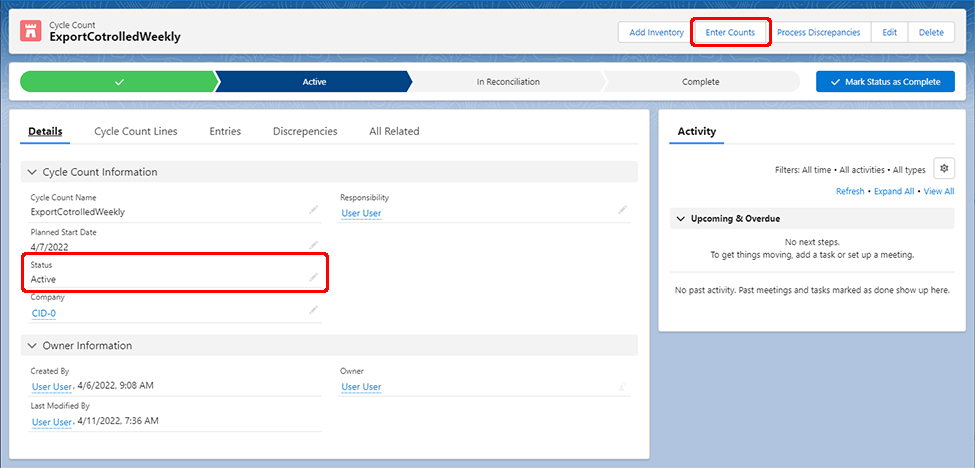The image size is (975, 468).
Task: Click the Enter Counts button
Action: [730, 32]
